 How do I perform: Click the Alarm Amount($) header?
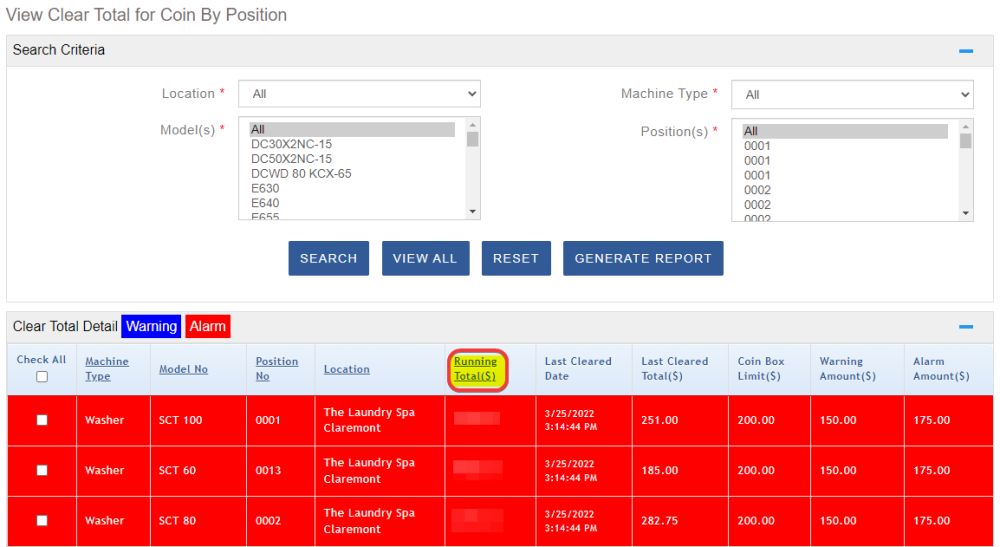(941, 368)
